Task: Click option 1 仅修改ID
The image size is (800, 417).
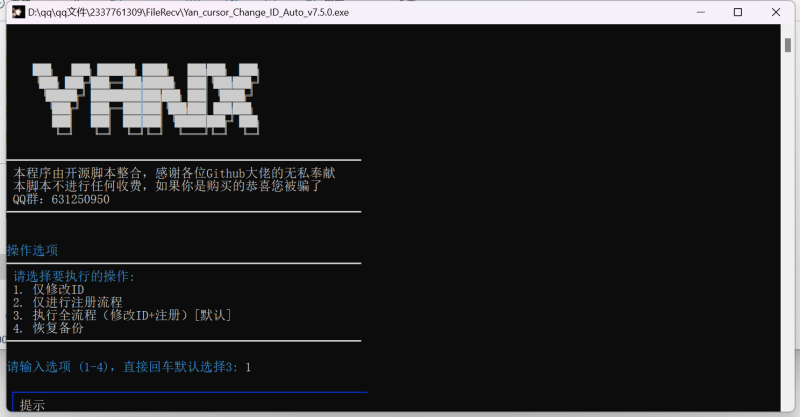Action: click(x=49, y=290)
